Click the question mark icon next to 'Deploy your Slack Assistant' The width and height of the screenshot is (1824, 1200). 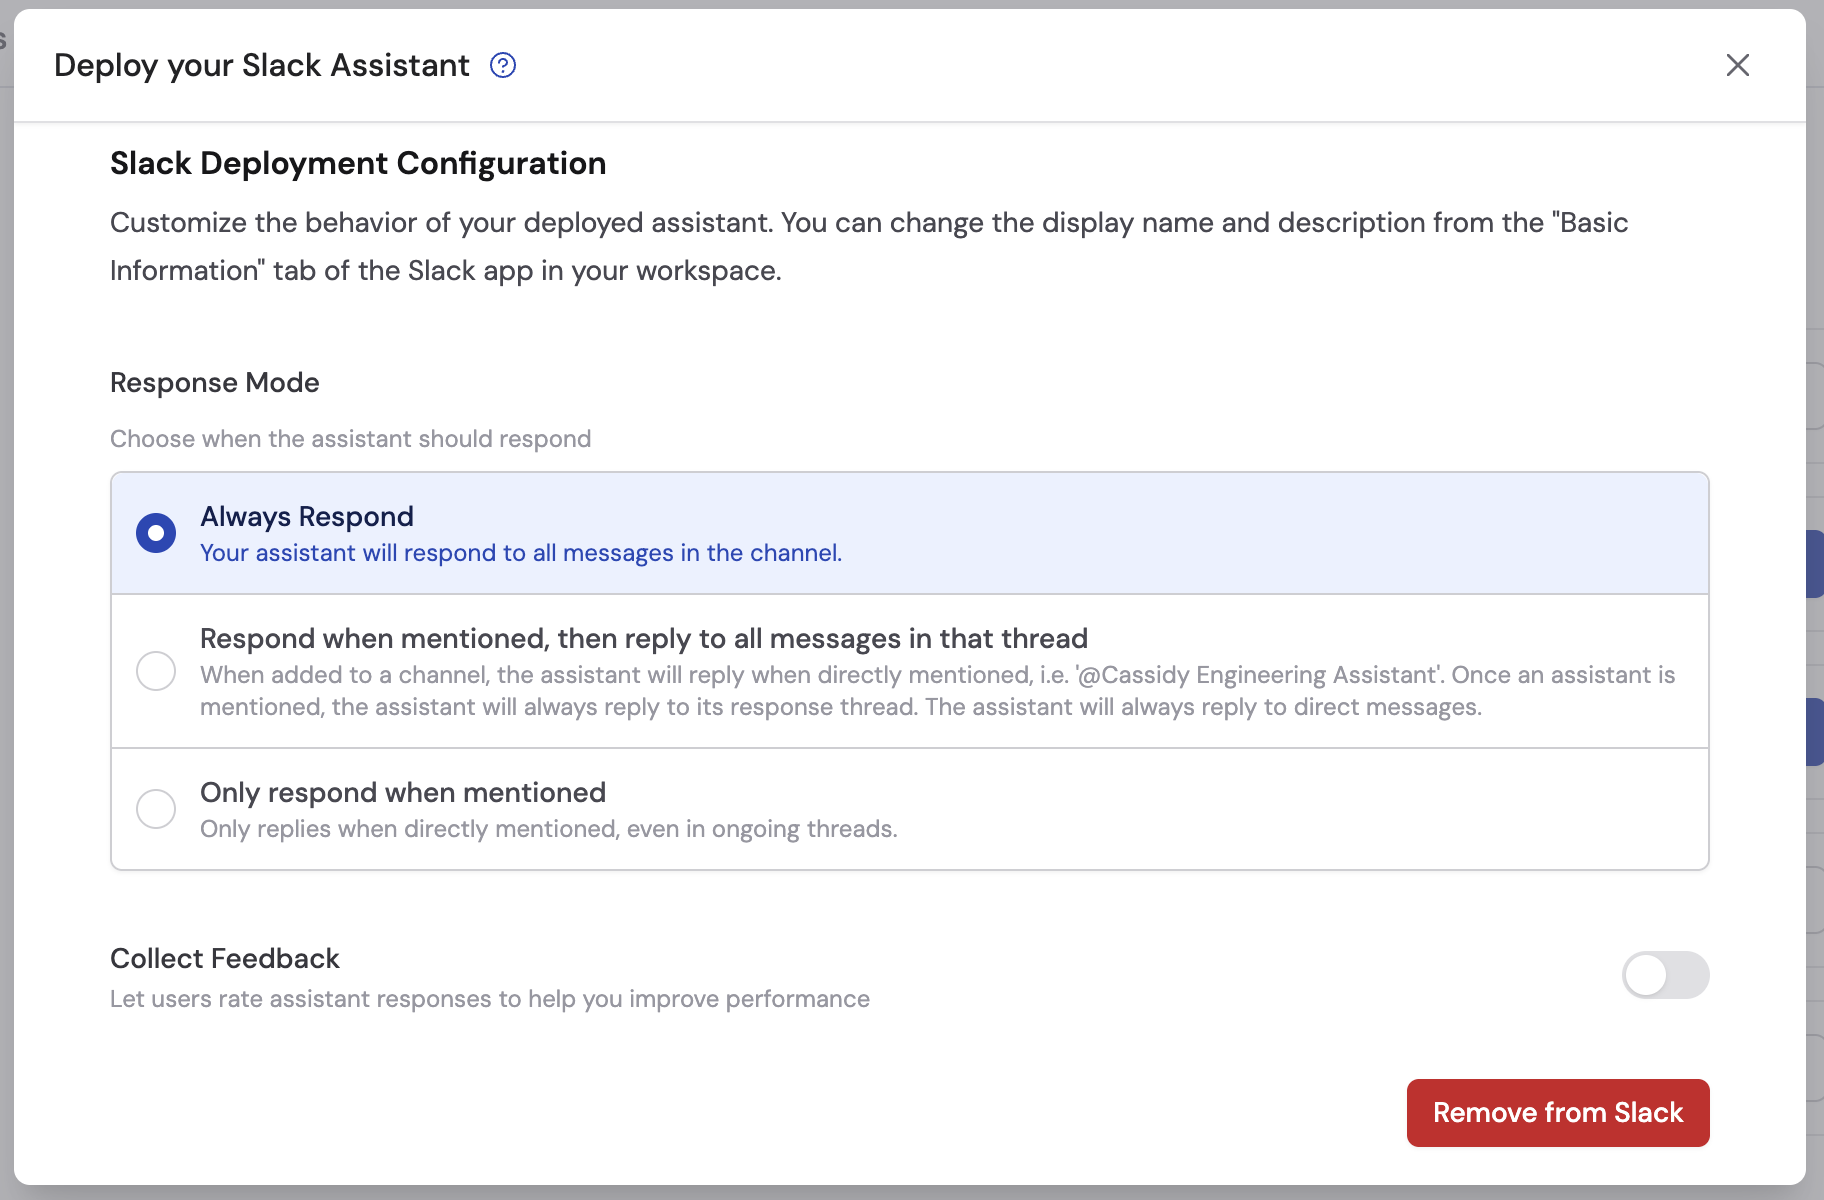point(503,64)
